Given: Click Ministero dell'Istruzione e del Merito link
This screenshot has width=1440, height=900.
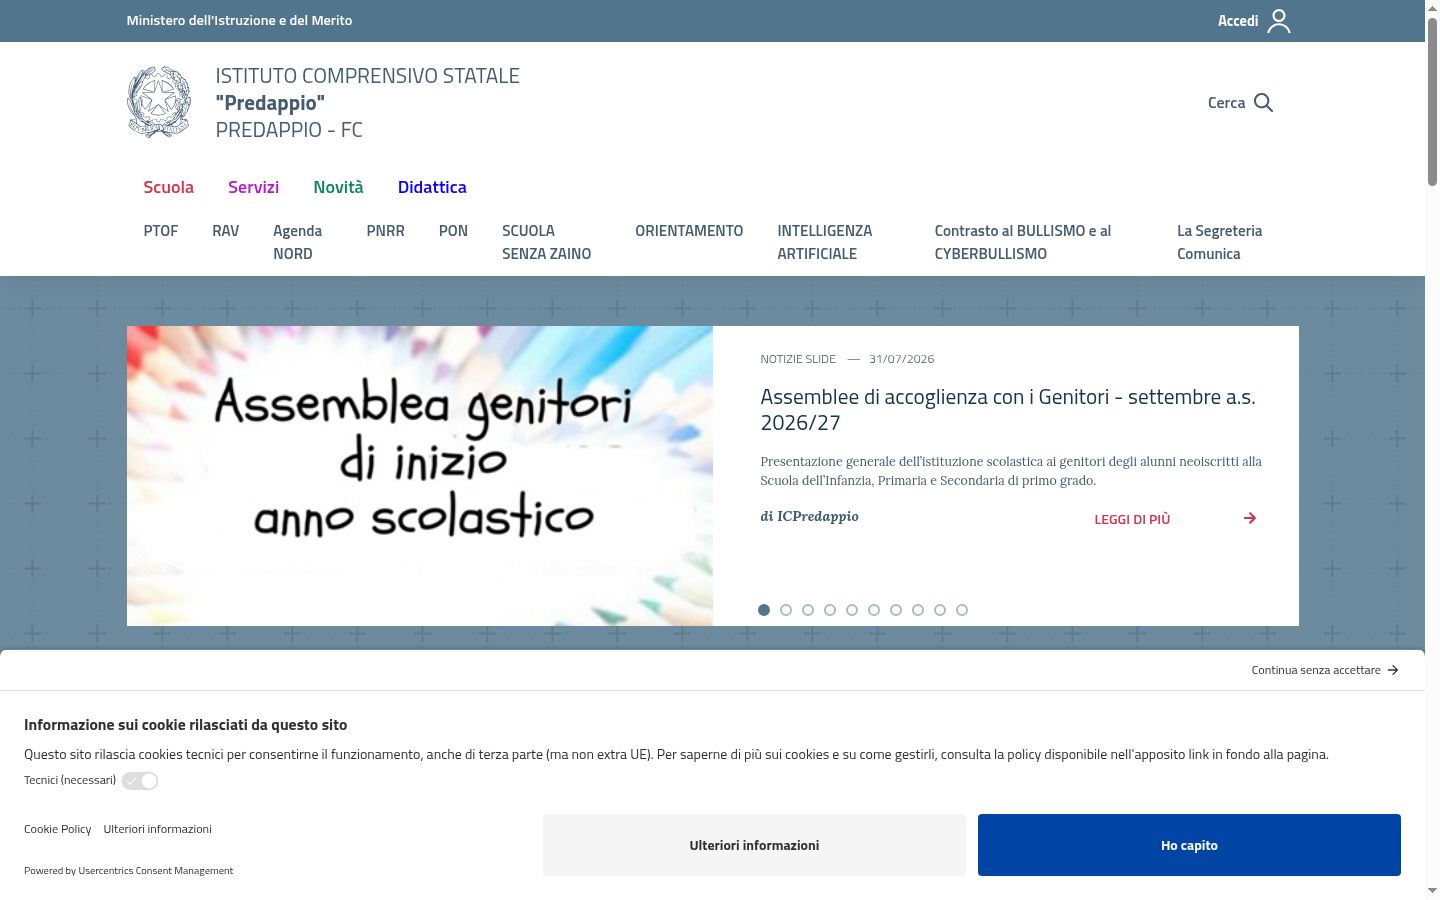Looking at the screenshot, I should pyautogui.click(x=239, y=20).
